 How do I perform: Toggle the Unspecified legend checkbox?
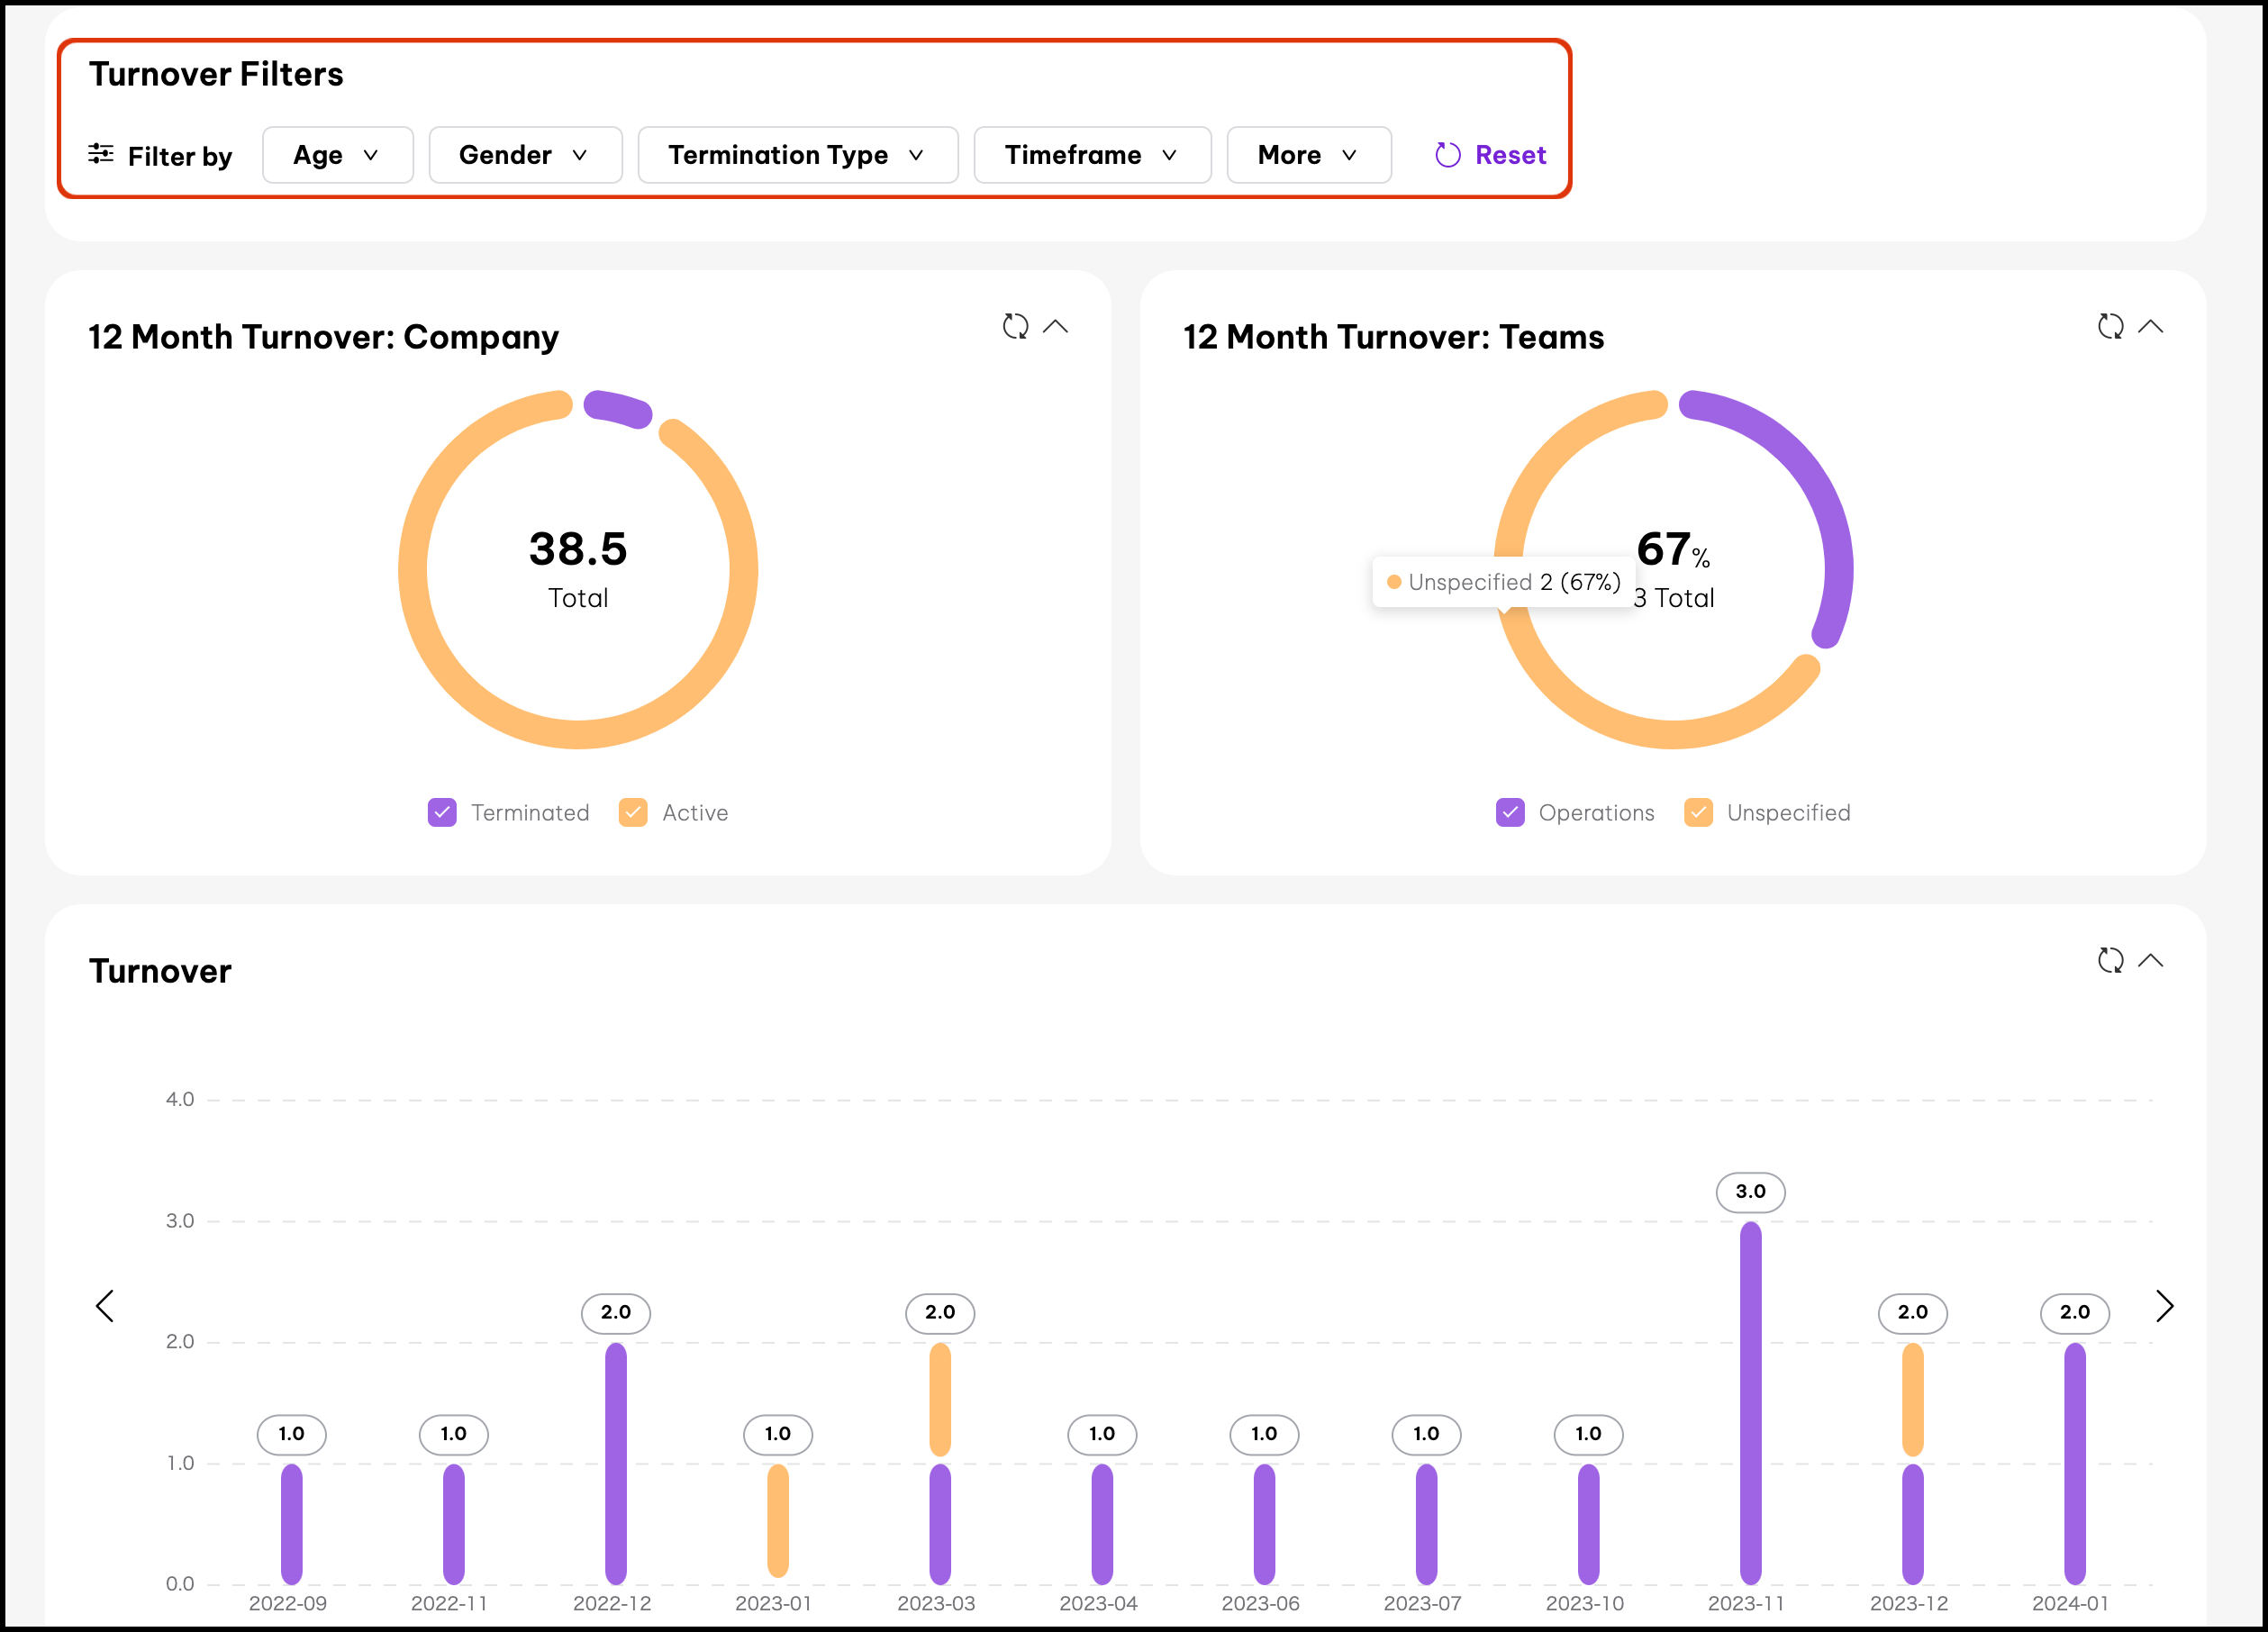pos(1698,813)
